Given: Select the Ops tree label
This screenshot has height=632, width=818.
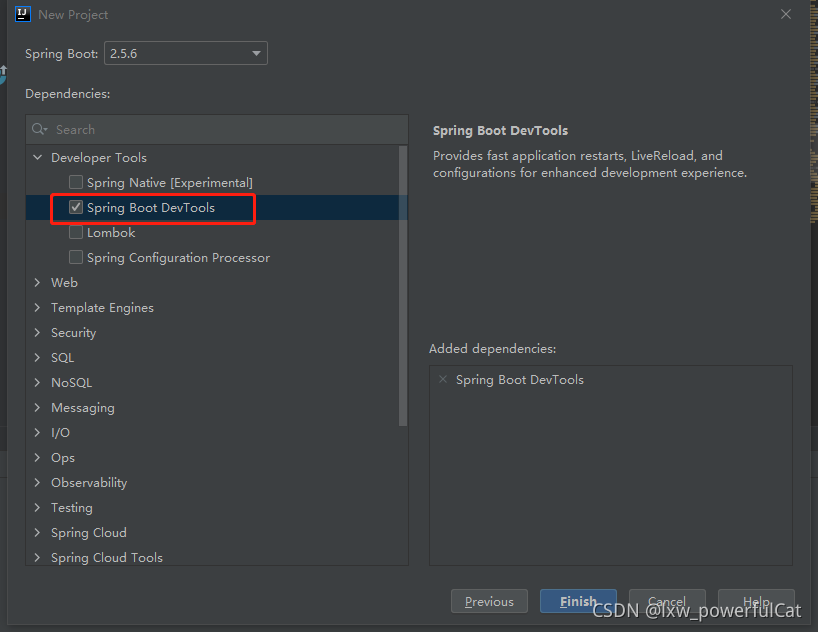Looking at the screenshot, I should pos(63,458).
